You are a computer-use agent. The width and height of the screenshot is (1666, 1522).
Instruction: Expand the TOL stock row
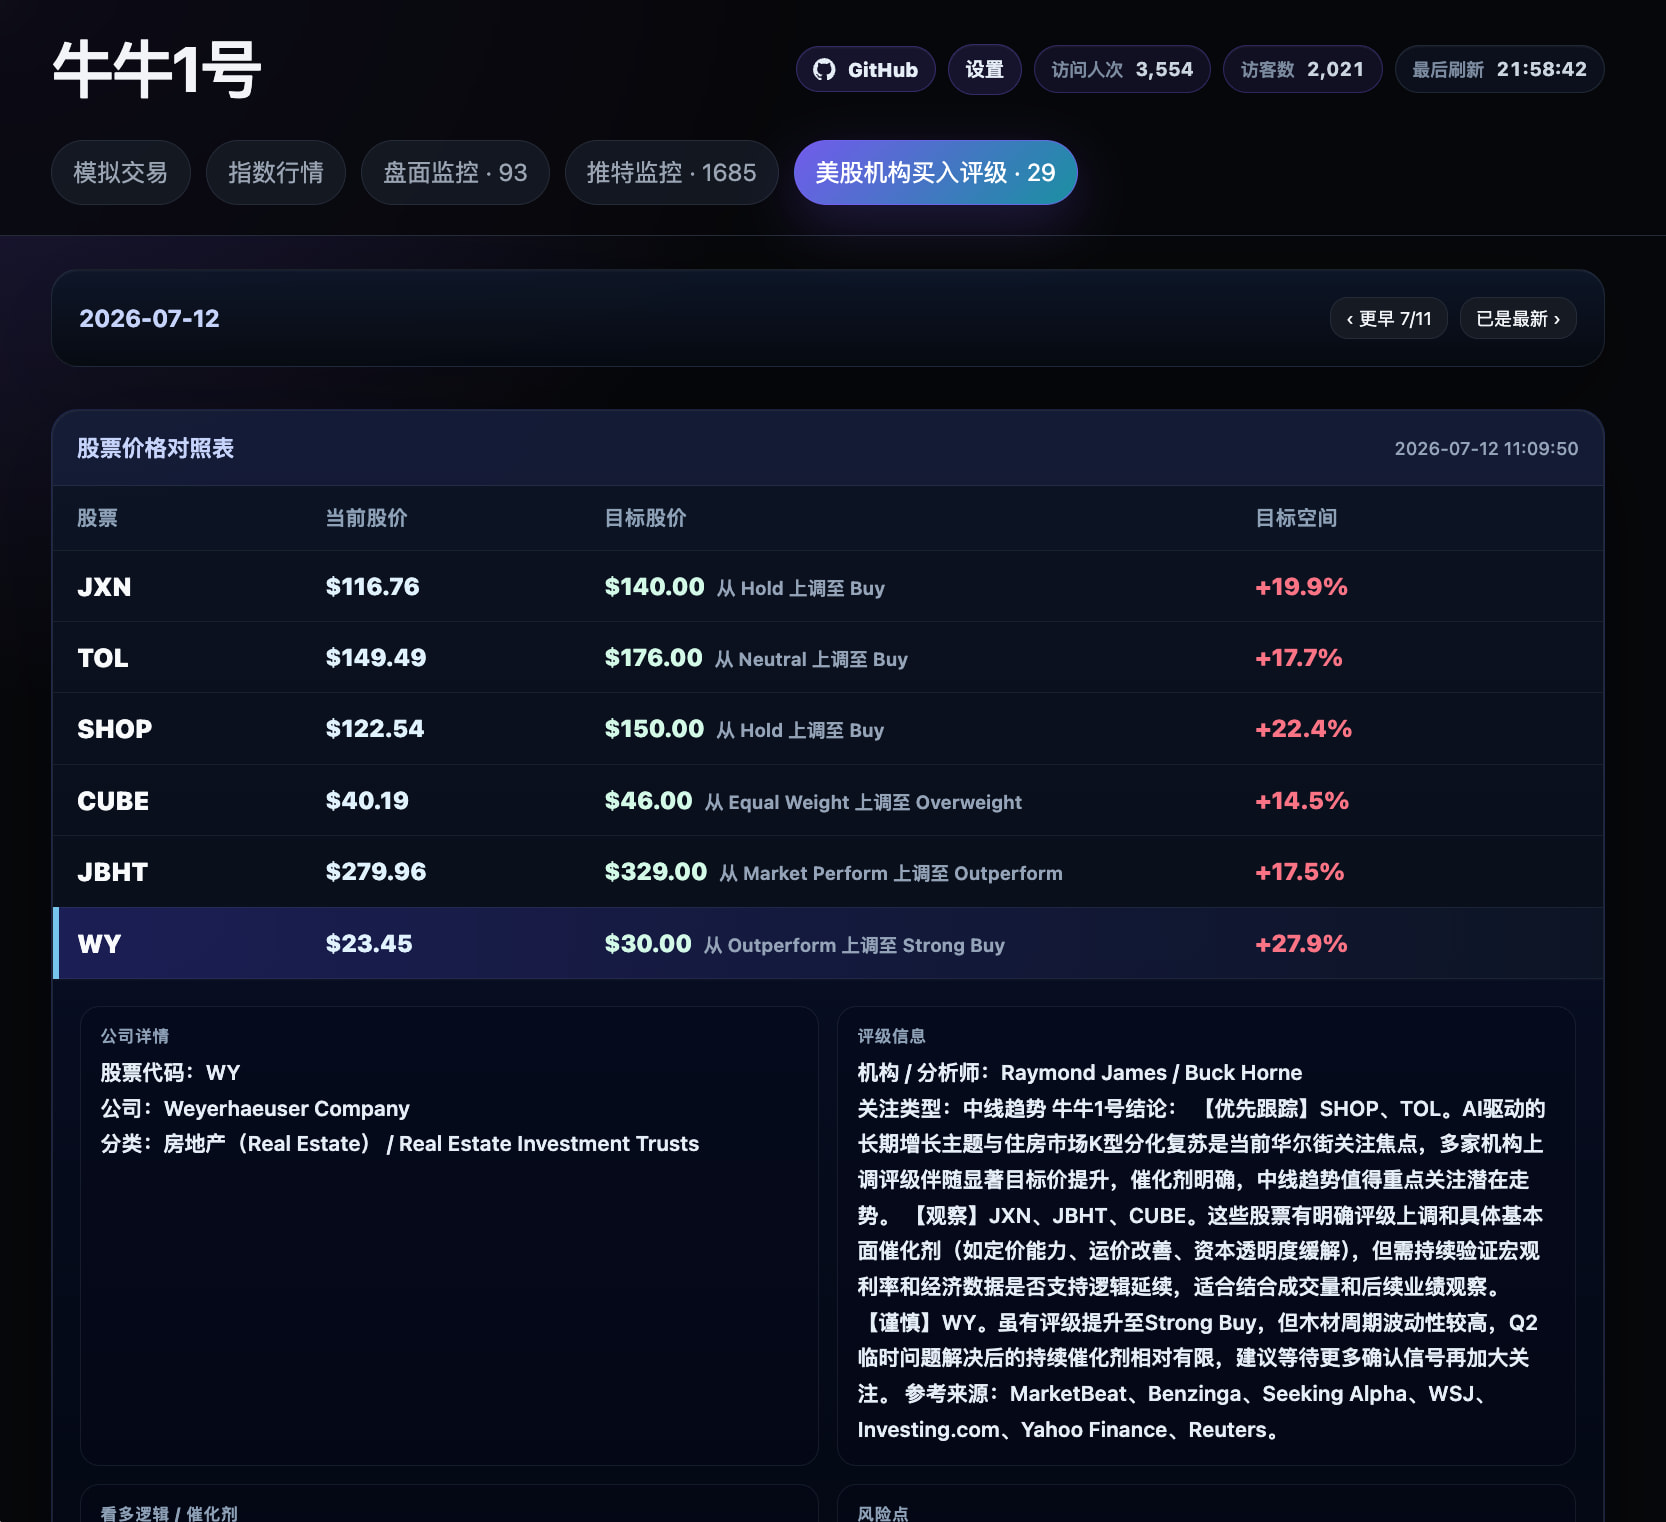828,658
